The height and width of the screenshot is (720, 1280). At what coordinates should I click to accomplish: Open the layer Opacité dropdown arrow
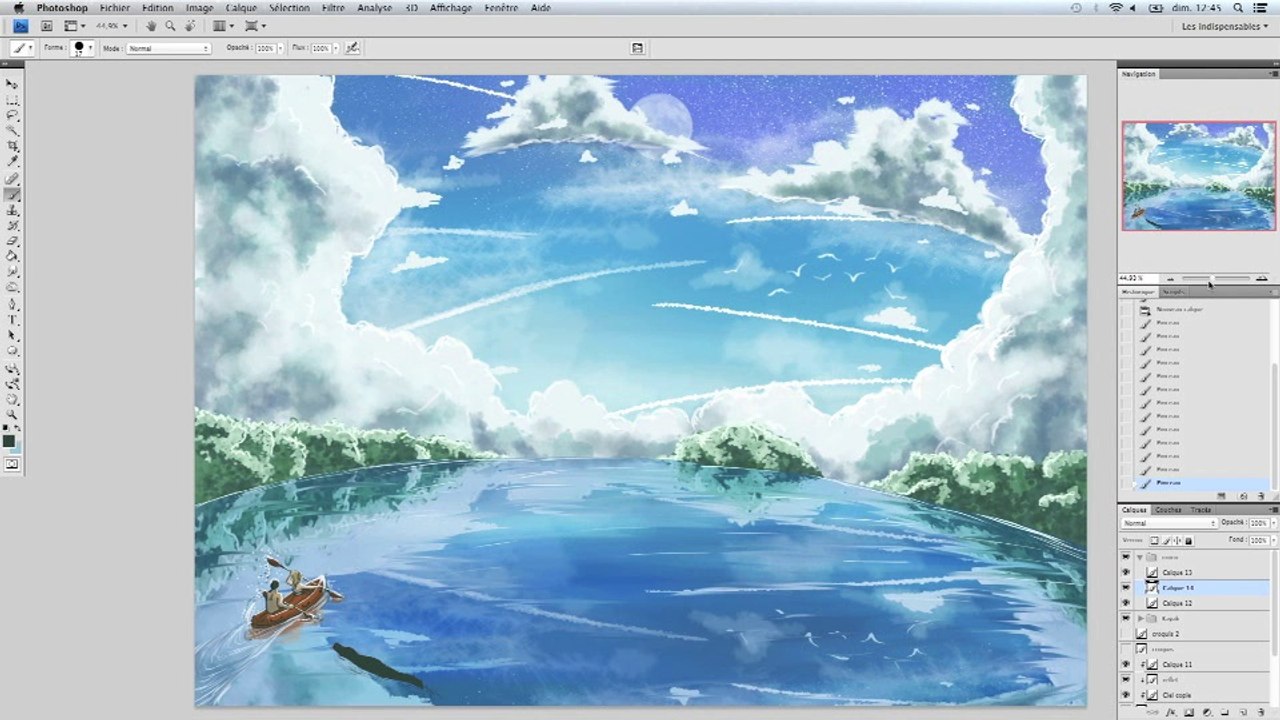point(1272,523)
